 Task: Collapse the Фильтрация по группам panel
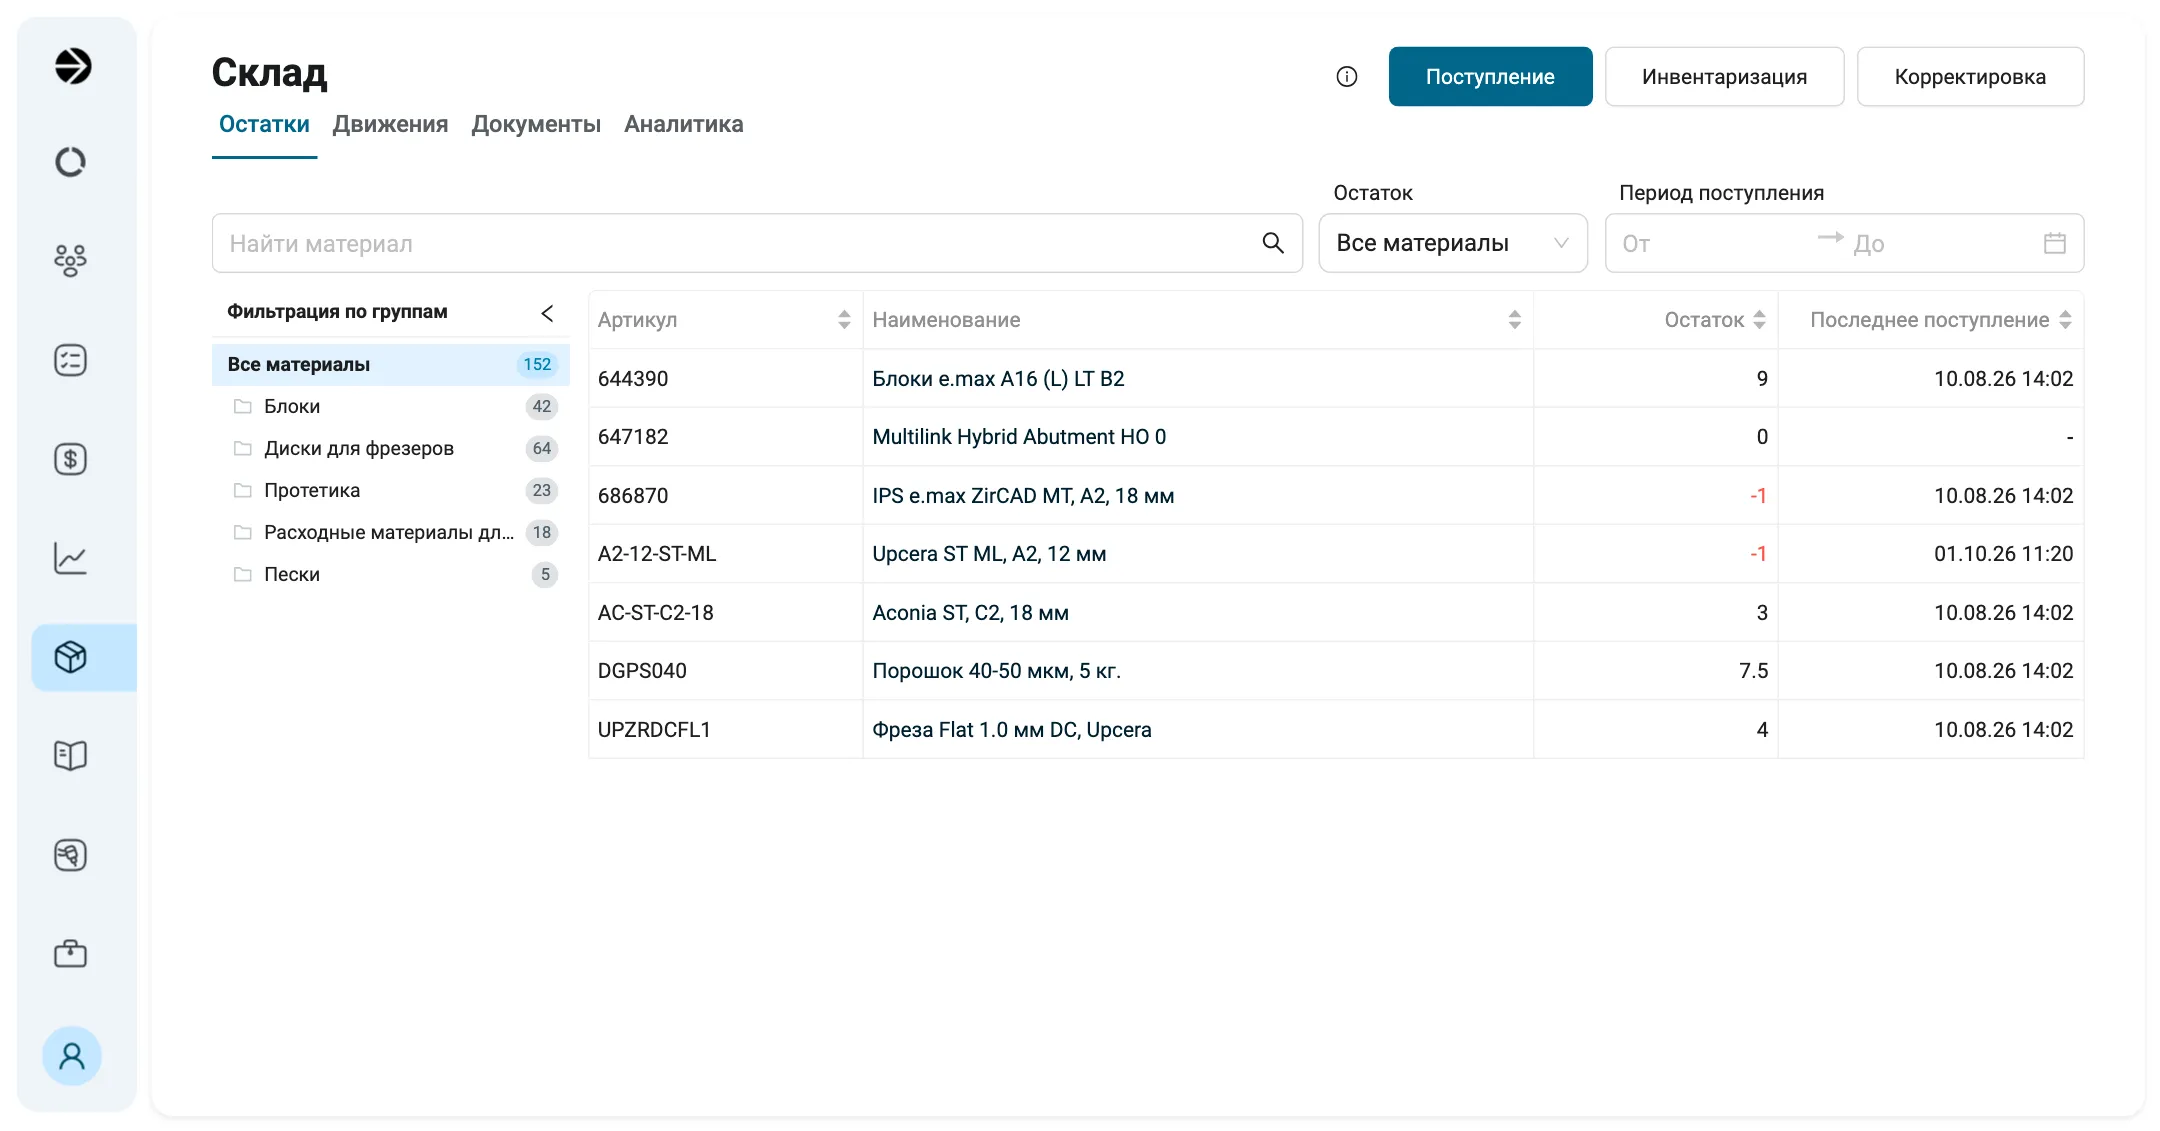547,313
